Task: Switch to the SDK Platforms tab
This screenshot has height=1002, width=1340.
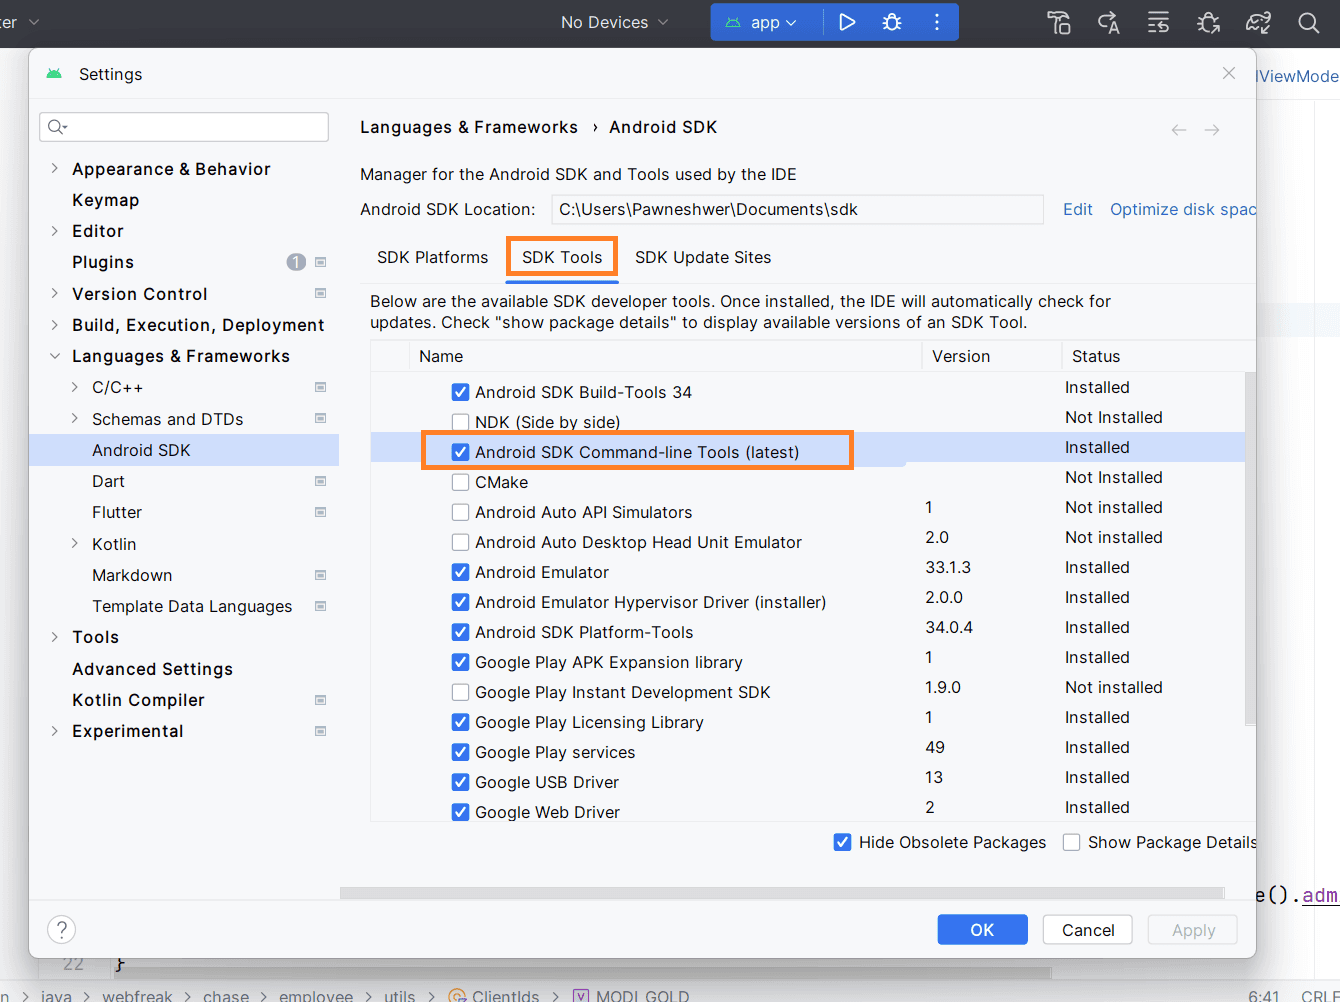Action: [x=432, y=257]
